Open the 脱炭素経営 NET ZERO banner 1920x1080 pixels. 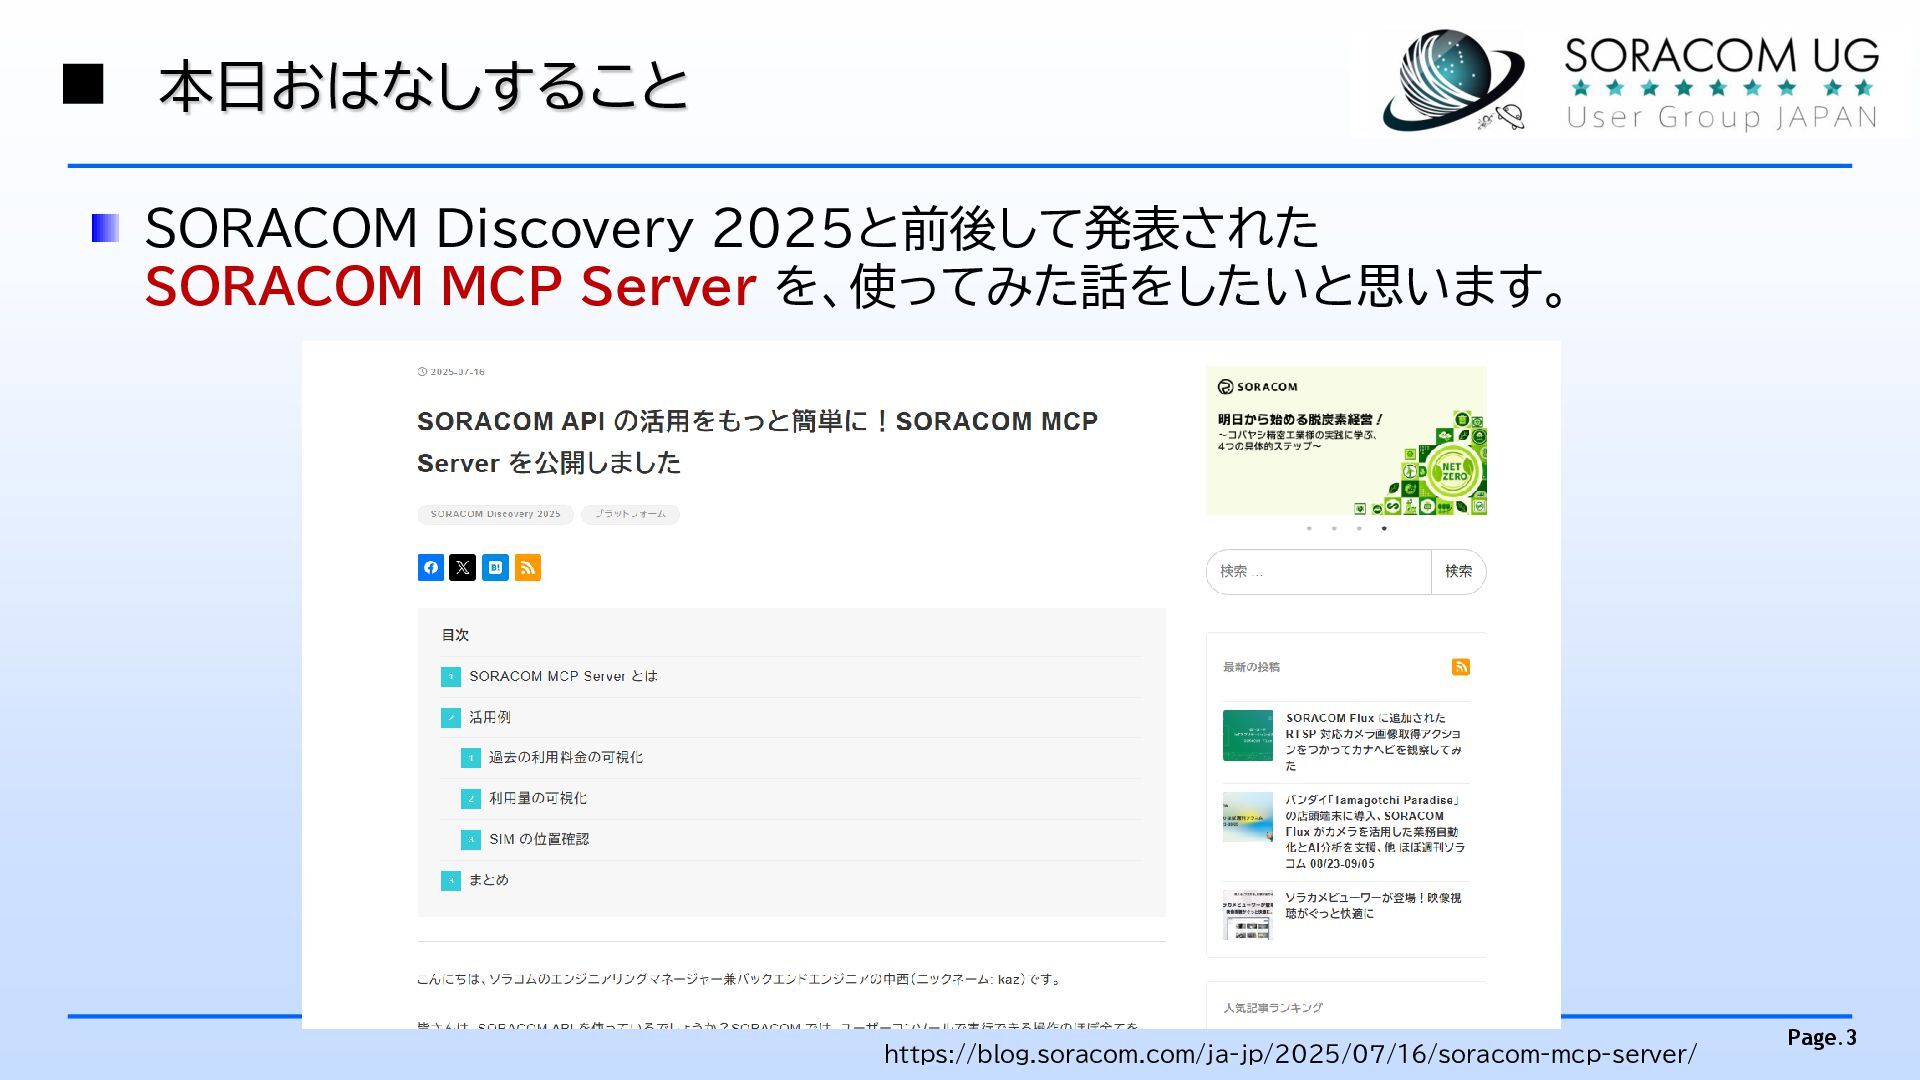(1346, 440)
